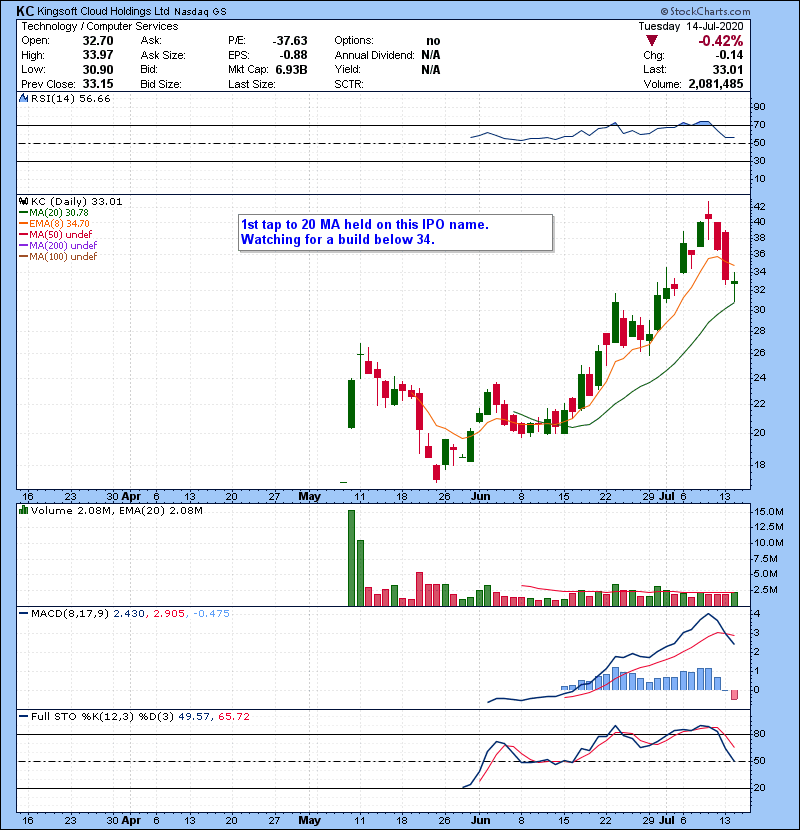Click the -0.42% percent change value

tap(721, 41)
